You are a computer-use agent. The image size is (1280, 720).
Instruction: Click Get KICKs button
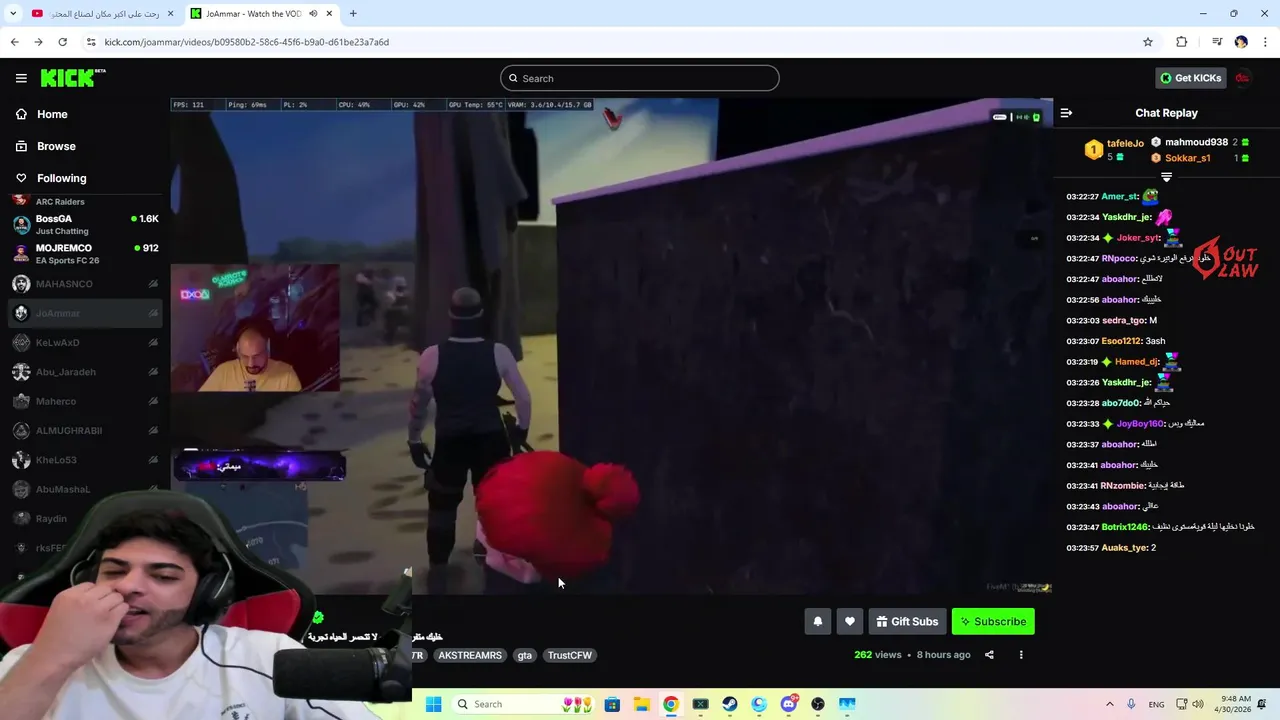(1190, 78)
